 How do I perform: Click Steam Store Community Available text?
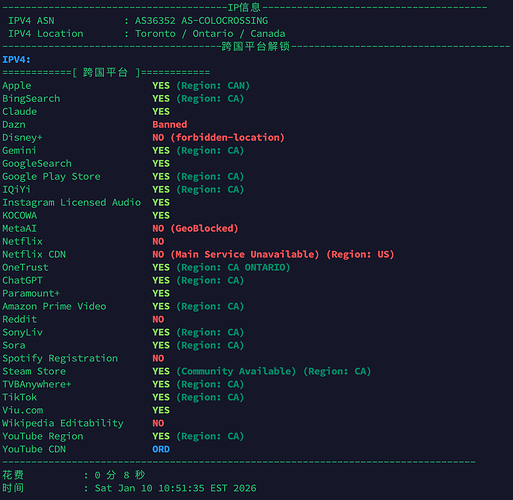[x=236, y=372]
